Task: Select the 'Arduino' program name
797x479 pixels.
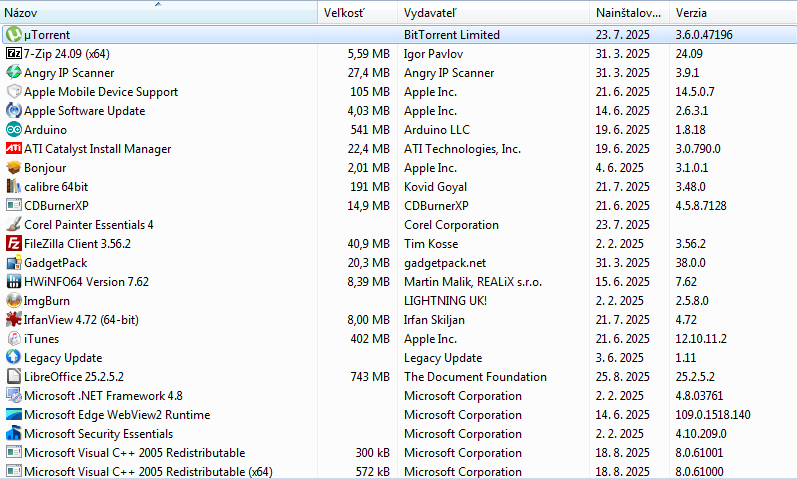Action: pos(45,130)
